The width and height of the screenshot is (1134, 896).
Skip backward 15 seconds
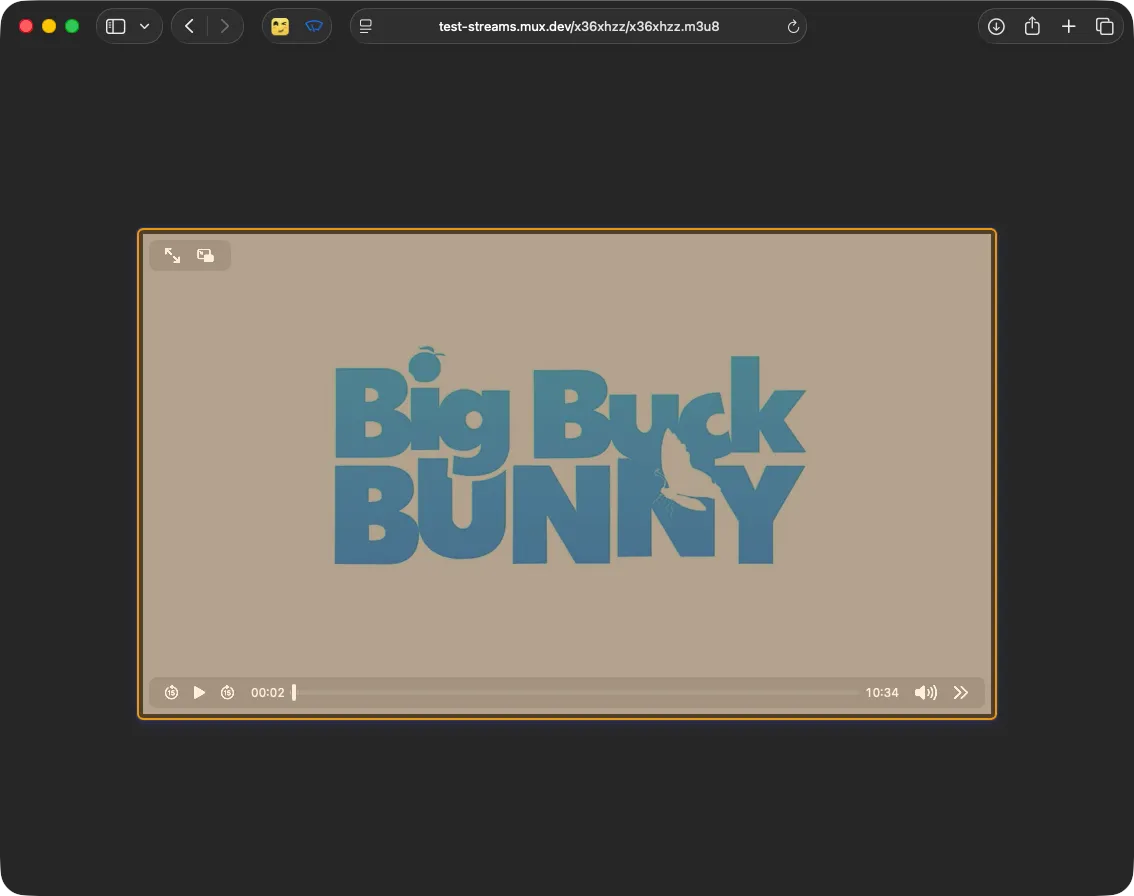tap(171, 692)
